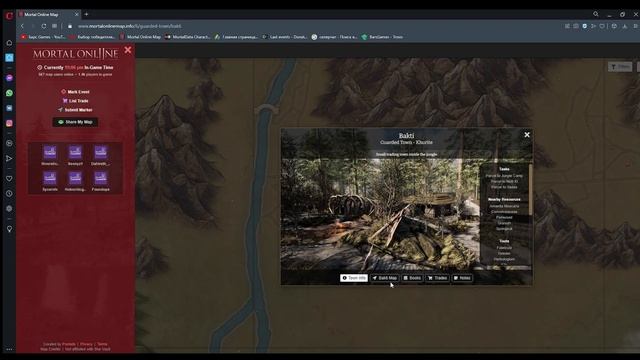Image resolution: width=640 pixels, height=360 pixels.
Task: Open the BaroGames bookmark
Action: 382,37
